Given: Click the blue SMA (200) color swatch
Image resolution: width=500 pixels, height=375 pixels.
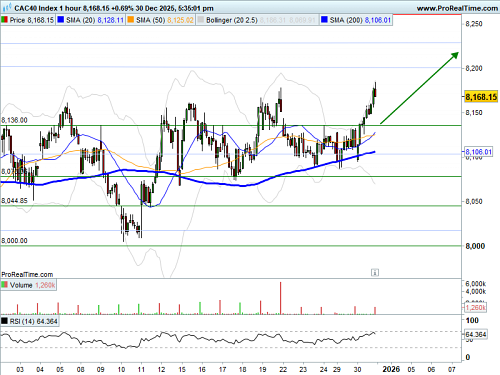Looking at the screenshot, I should (x=324, y=20).
